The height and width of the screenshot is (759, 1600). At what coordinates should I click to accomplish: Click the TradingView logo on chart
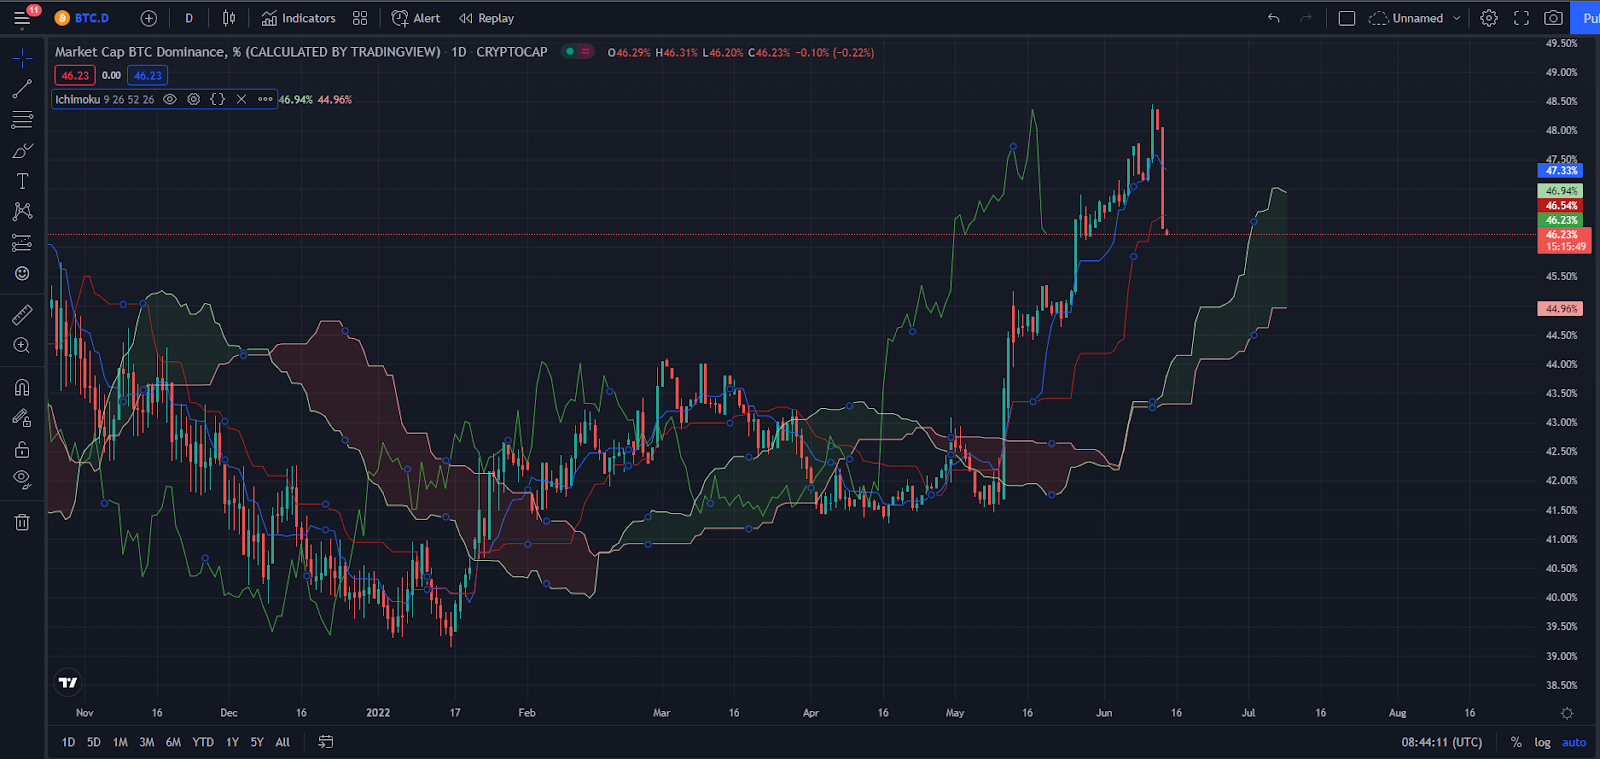tap(68, 683)
